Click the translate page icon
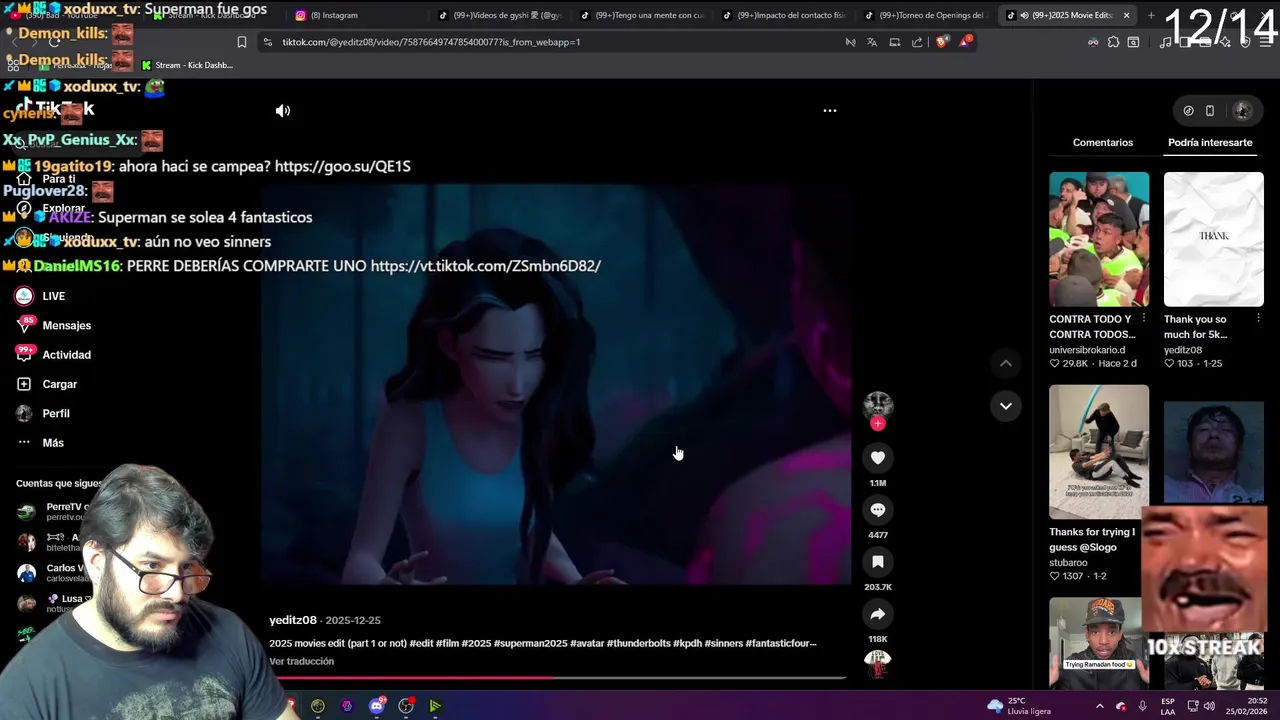 [872, 42]
